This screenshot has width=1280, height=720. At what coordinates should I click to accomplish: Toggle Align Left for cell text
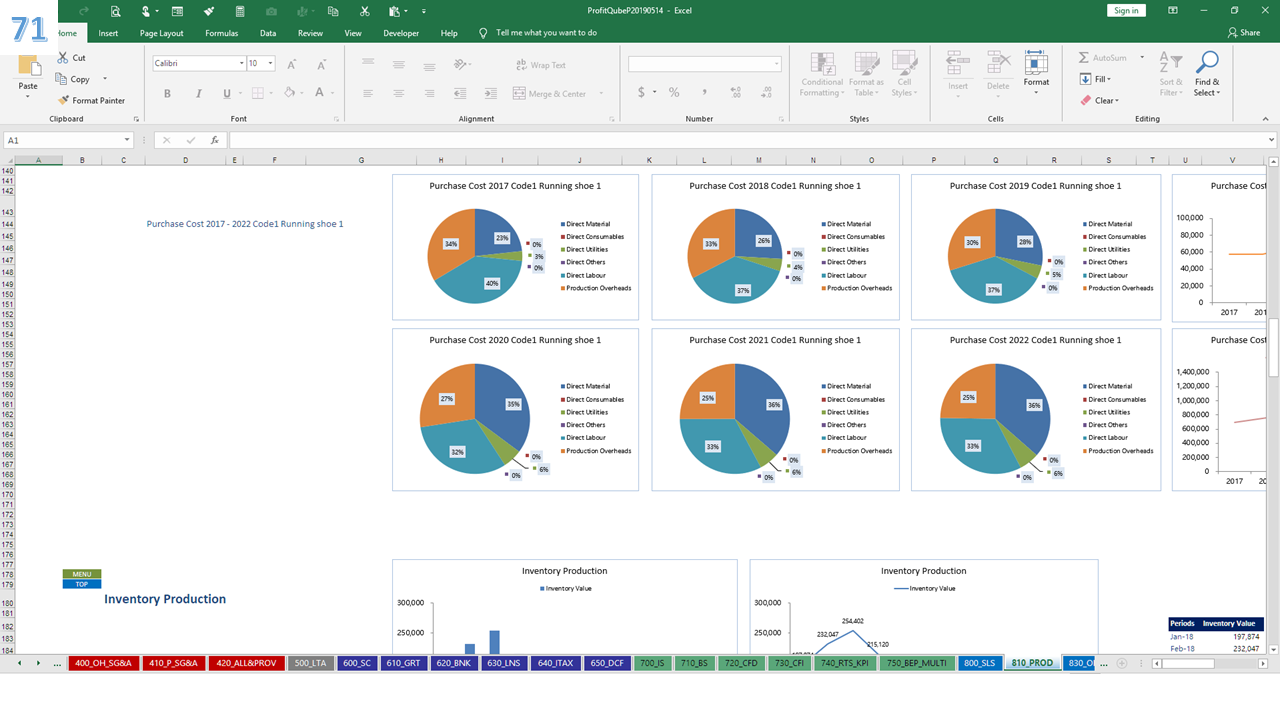(x=368, y=93)
